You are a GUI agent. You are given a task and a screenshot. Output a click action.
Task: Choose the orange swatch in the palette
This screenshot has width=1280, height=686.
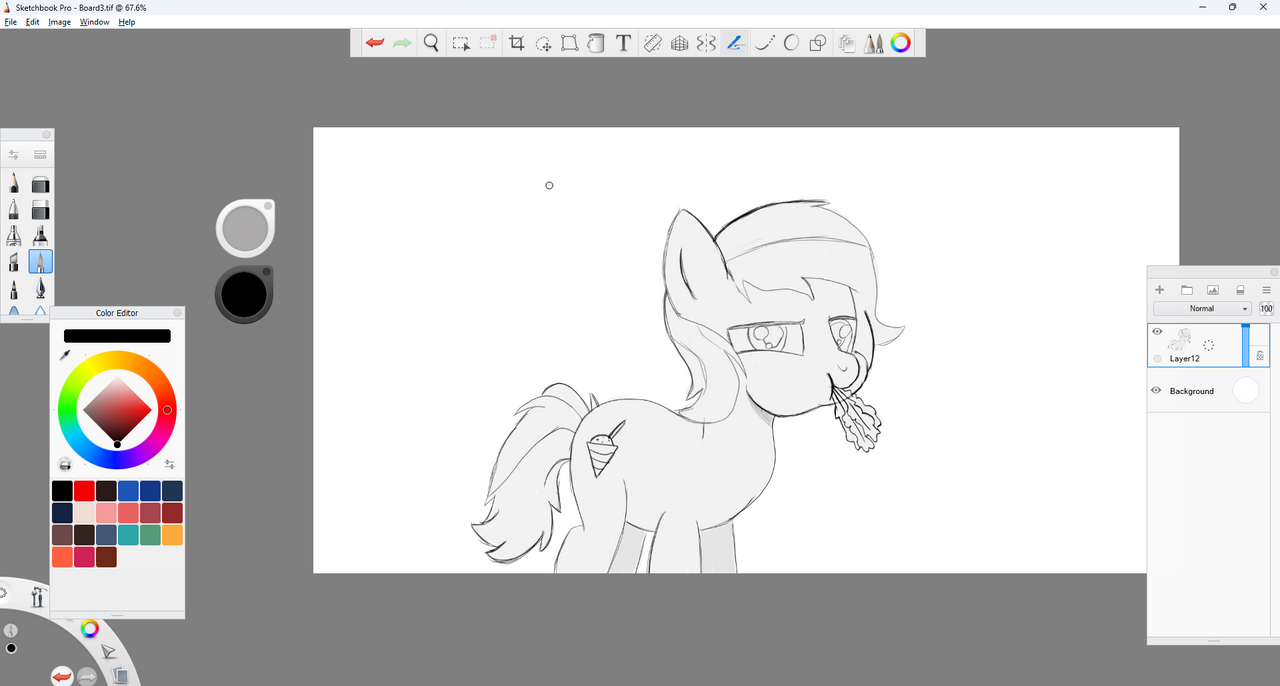pos(172,535)
